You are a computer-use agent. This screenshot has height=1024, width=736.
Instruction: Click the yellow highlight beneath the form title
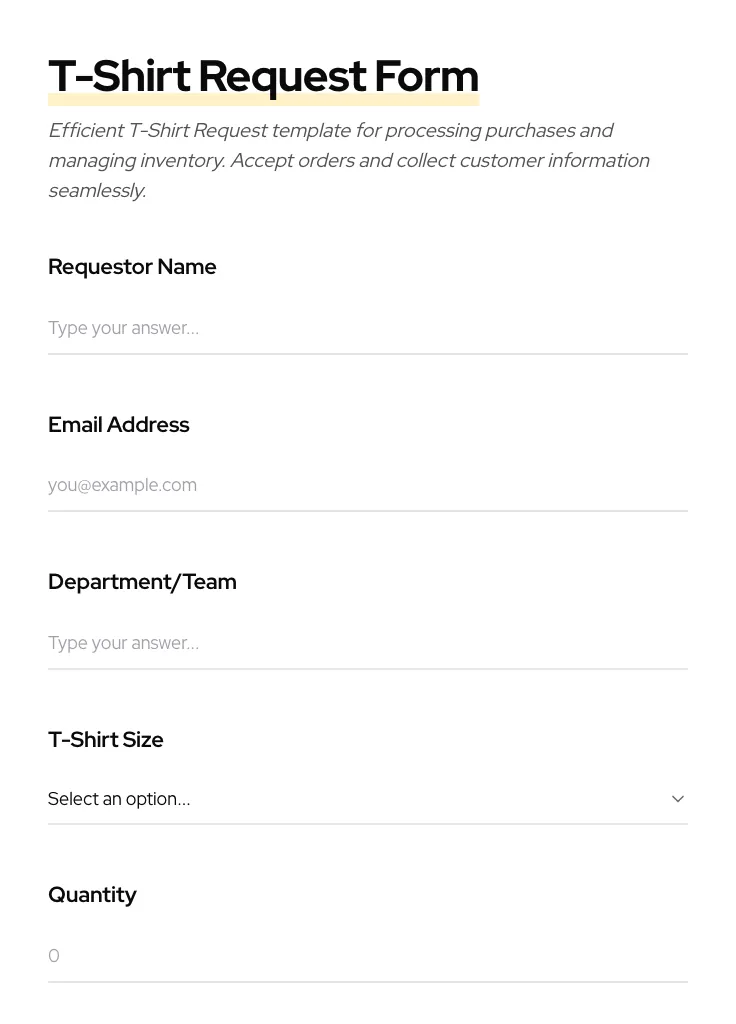(263, 101)
